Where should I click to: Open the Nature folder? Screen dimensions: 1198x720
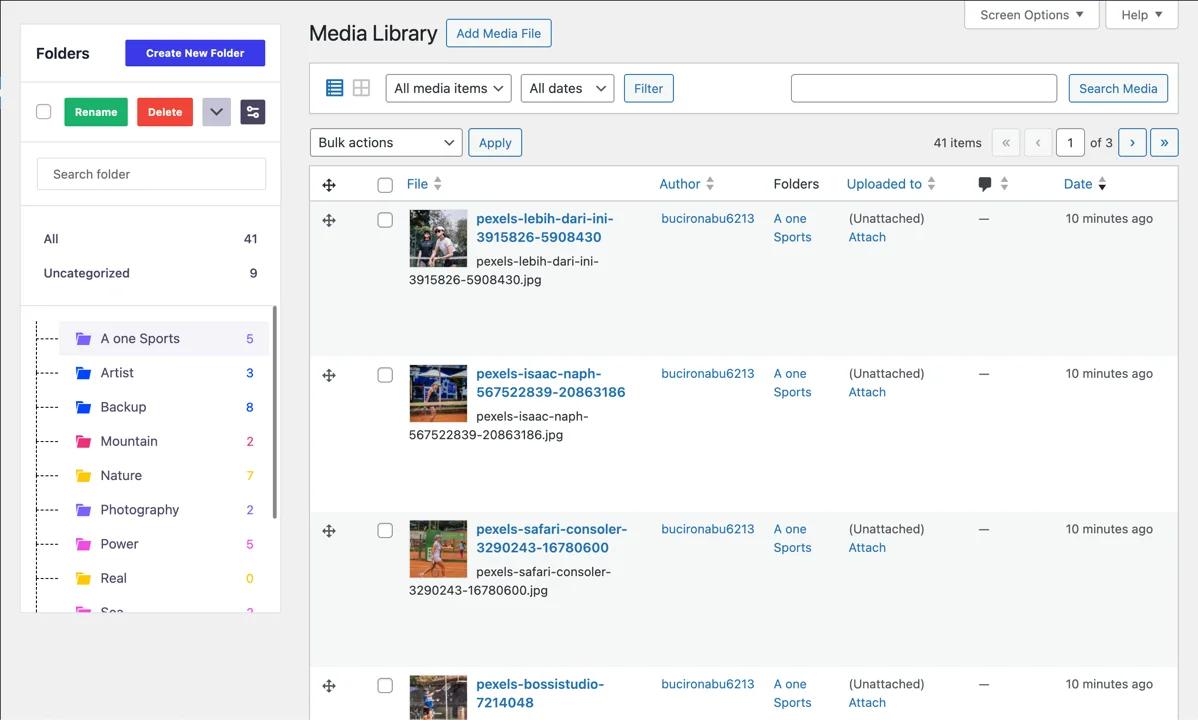pyautogui.click(x=164, y=475)
